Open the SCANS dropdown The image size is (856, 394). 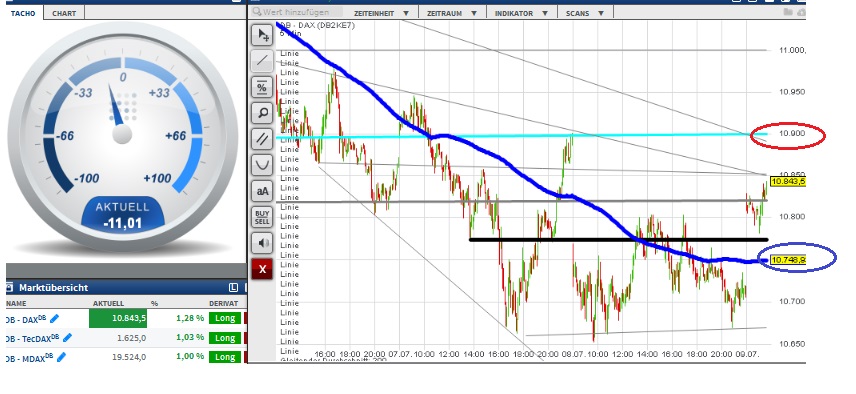[x=585, y=13]
